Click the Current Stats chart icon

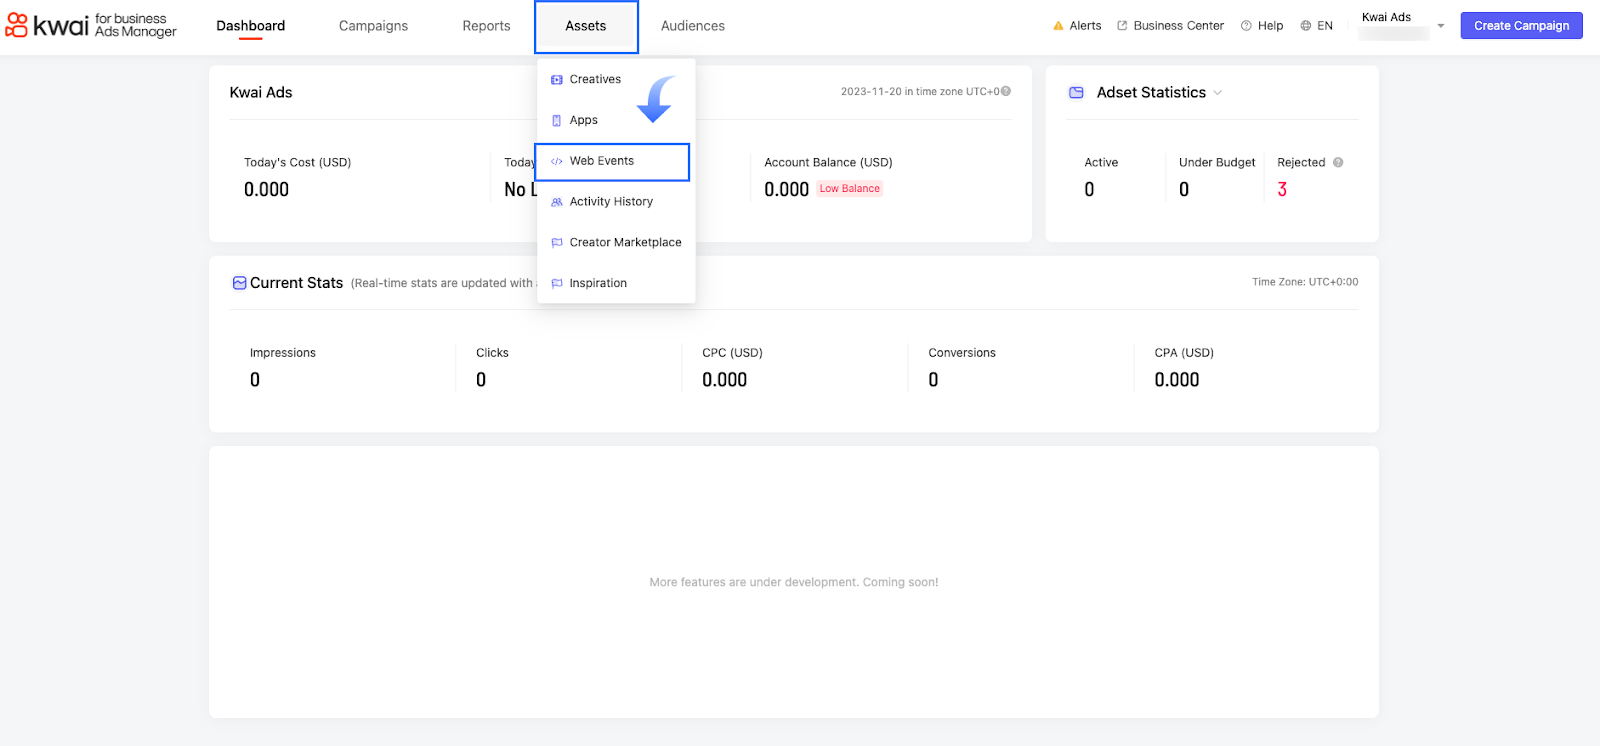coord(239,283)
